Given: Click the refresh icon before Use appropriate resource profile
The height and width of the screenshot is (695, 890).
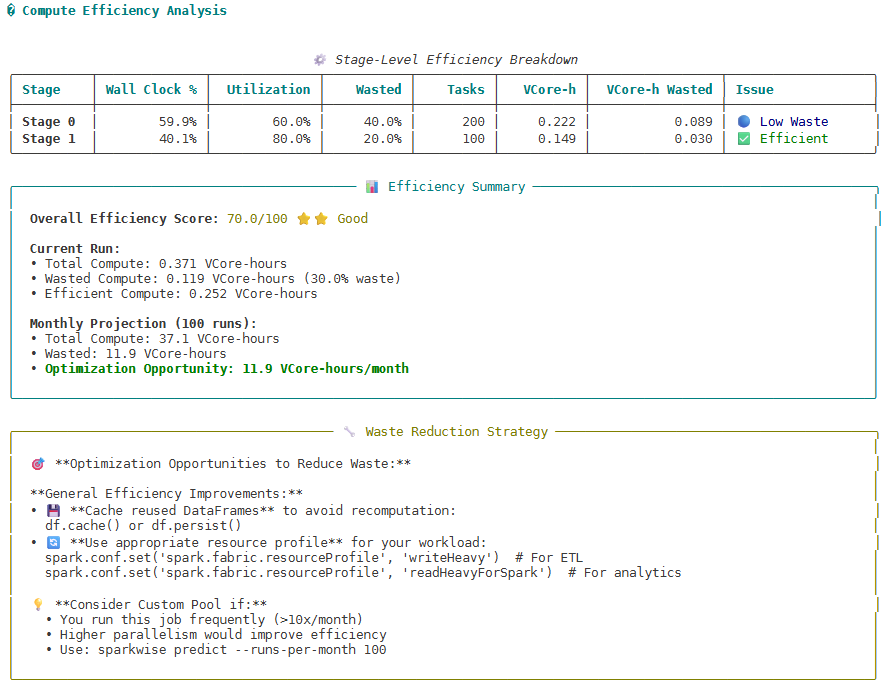Looking at the screenshot, I should 53,542.
